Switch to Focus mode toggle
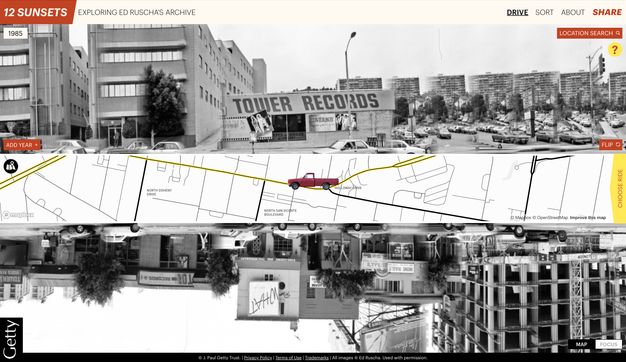The width and height of the screenshot is (626, 362). tap(608, 344)
